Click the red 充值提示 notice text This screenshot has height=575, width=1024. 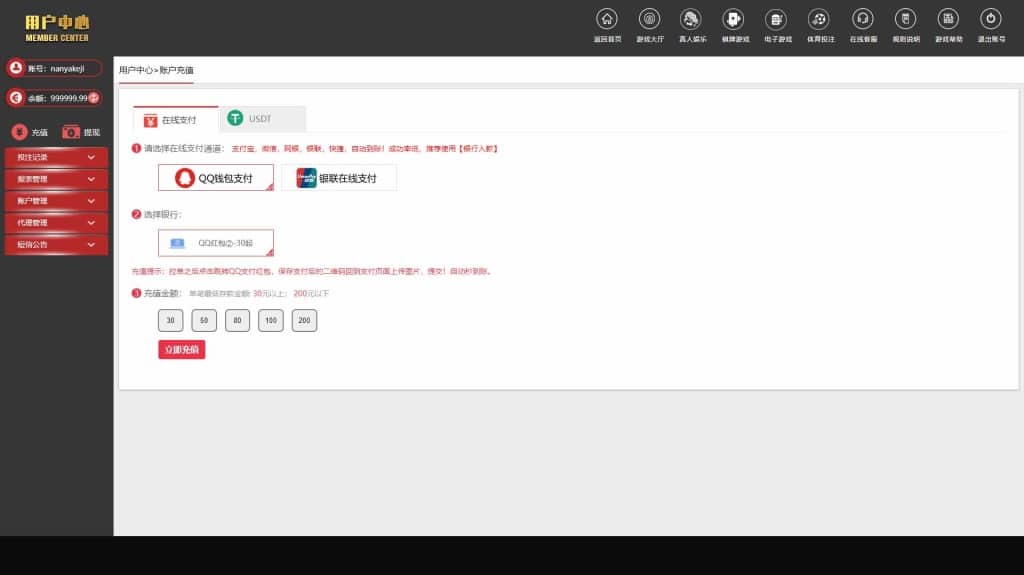(312, 271)
